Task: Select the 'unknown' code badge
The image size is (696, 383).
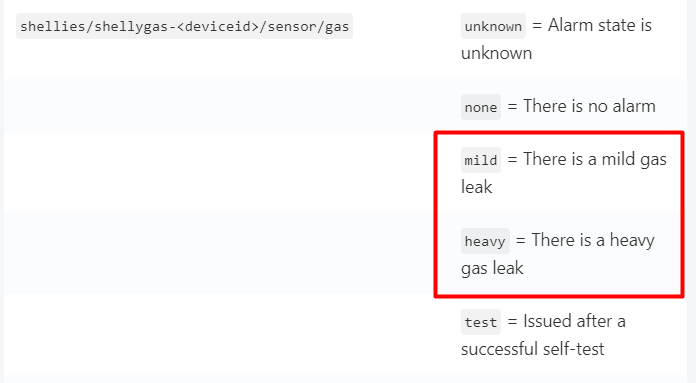Action: (493, 26)
